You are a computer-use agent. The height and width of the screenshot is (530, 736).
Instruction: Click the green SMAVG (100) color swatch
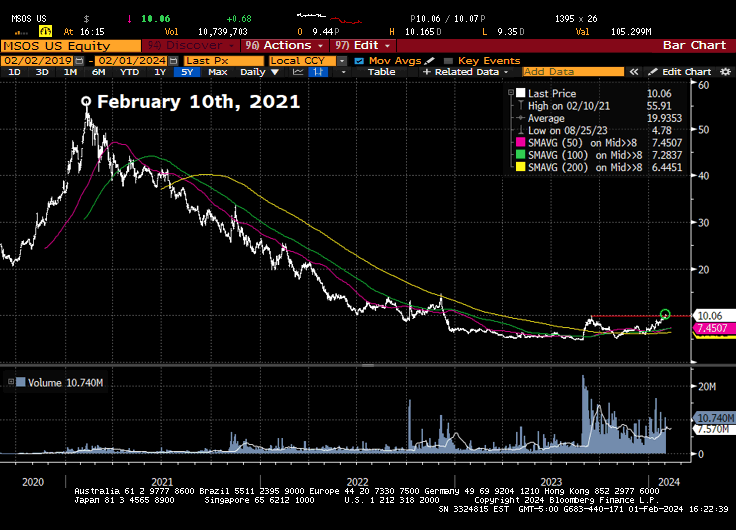(521, 155)
